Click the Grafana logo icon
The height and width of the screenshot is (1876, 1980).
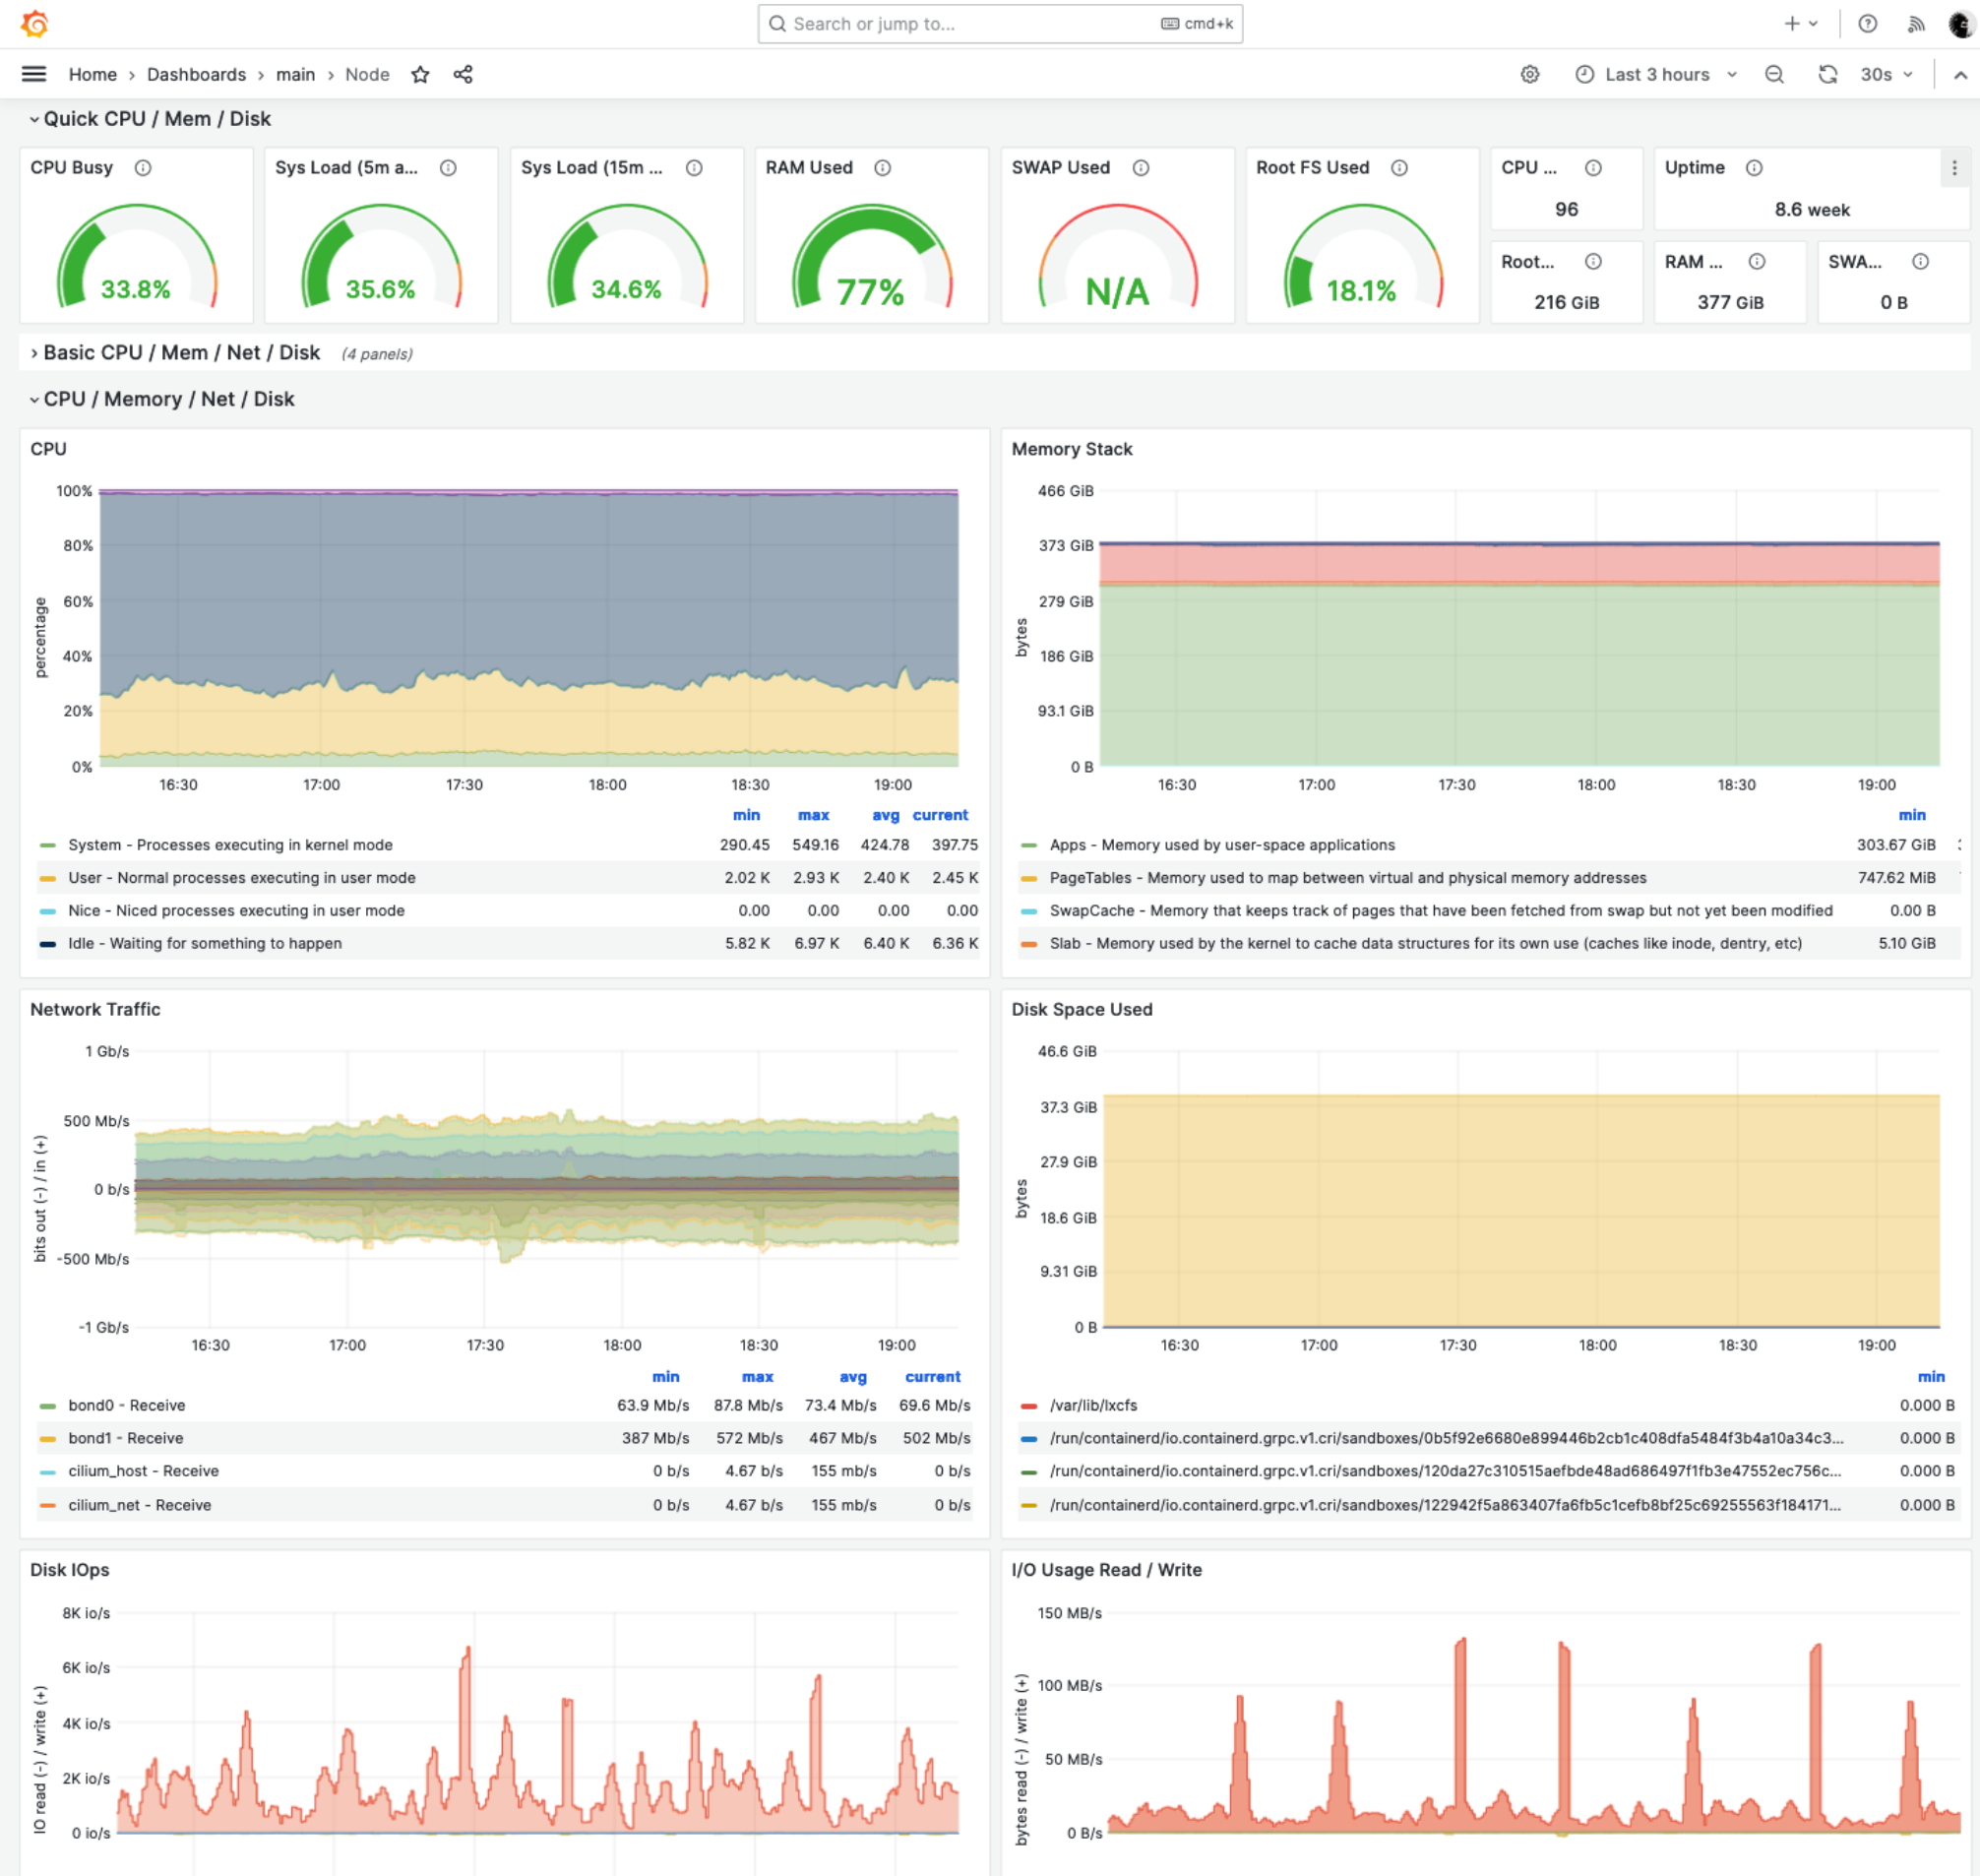pos(34,23)
